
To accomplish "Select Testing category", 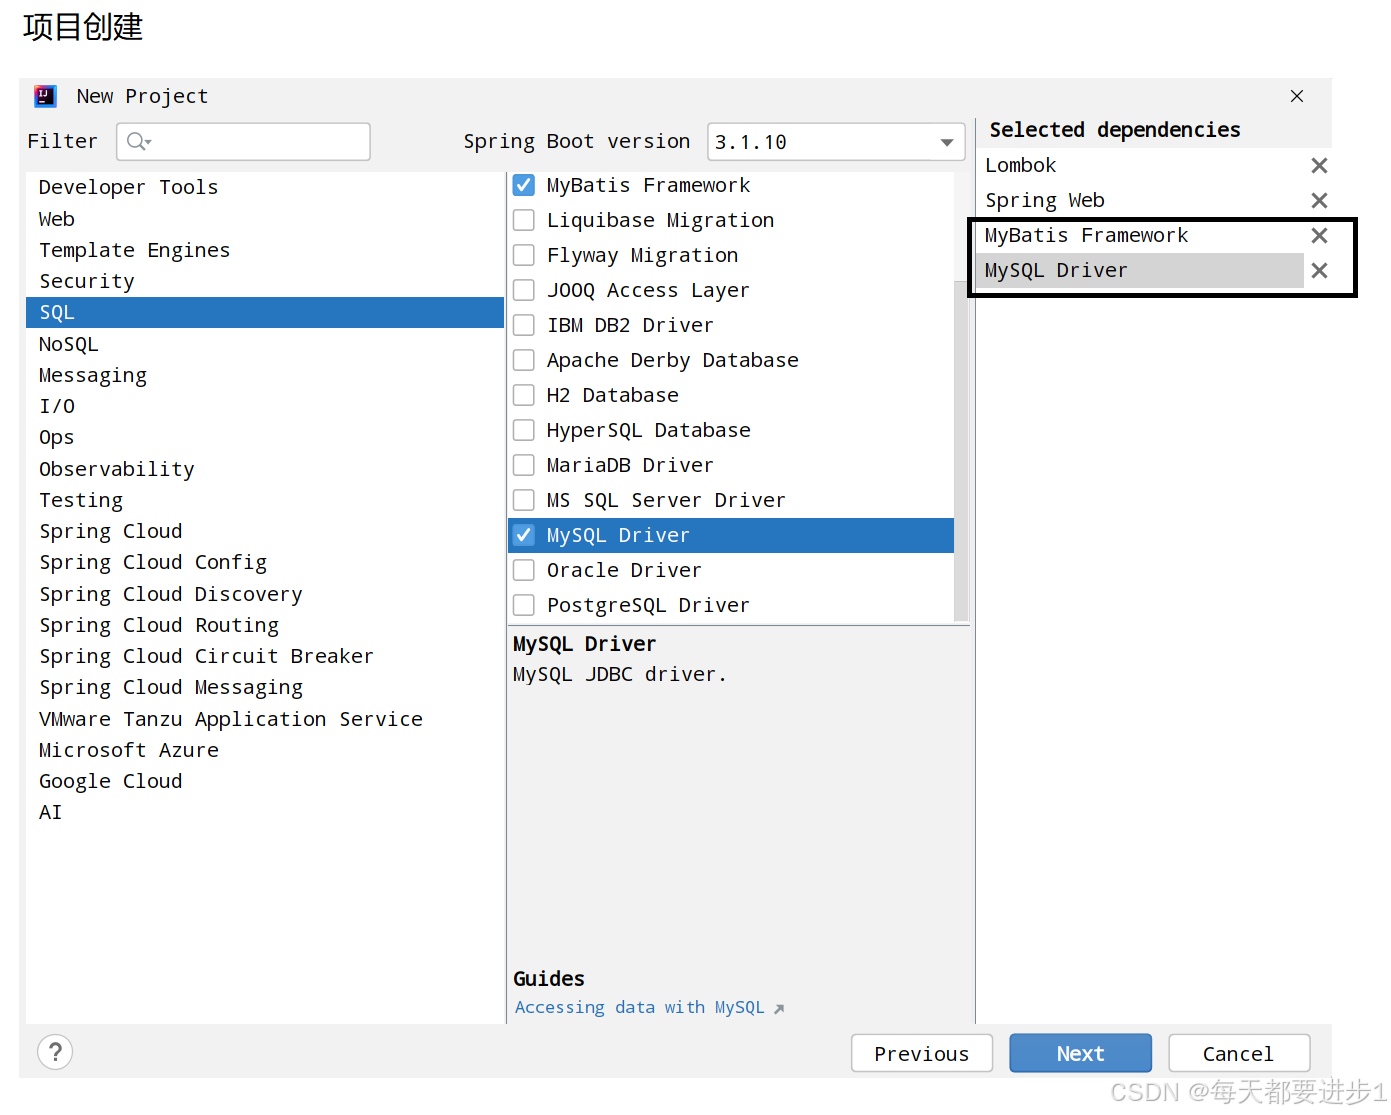I will (x=265, y=500).
